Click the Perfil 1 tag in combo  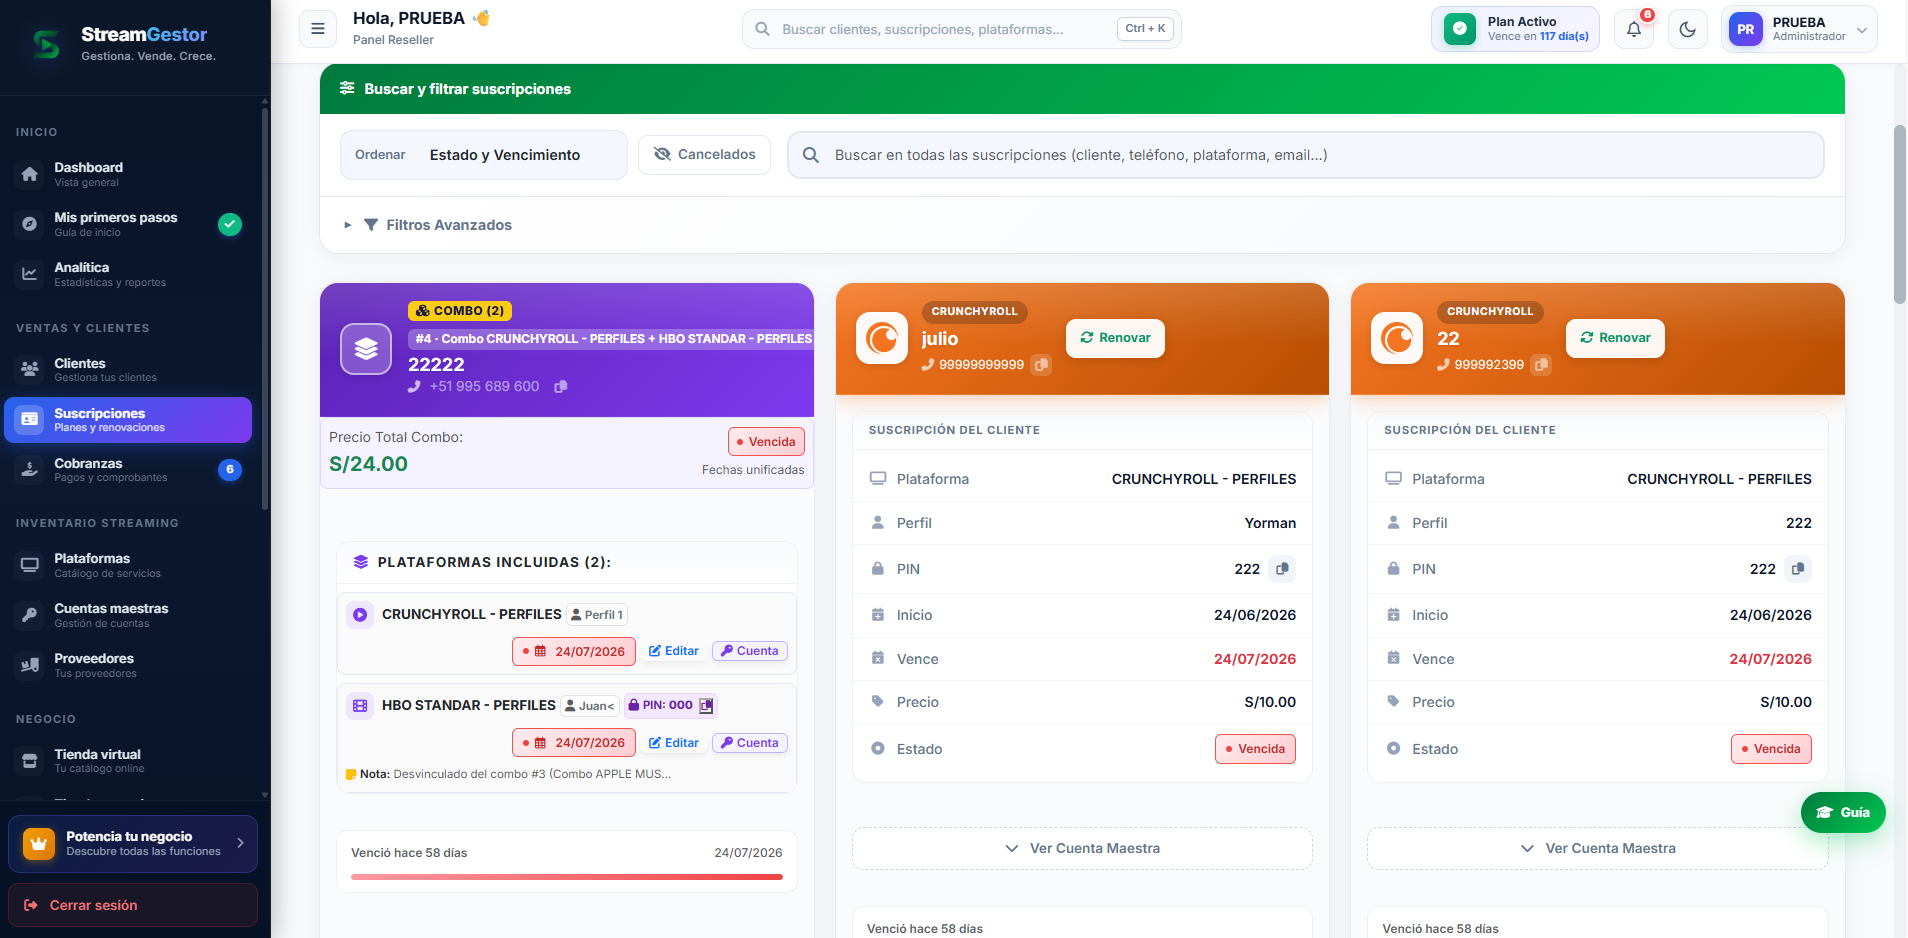(x=597, y=615)
